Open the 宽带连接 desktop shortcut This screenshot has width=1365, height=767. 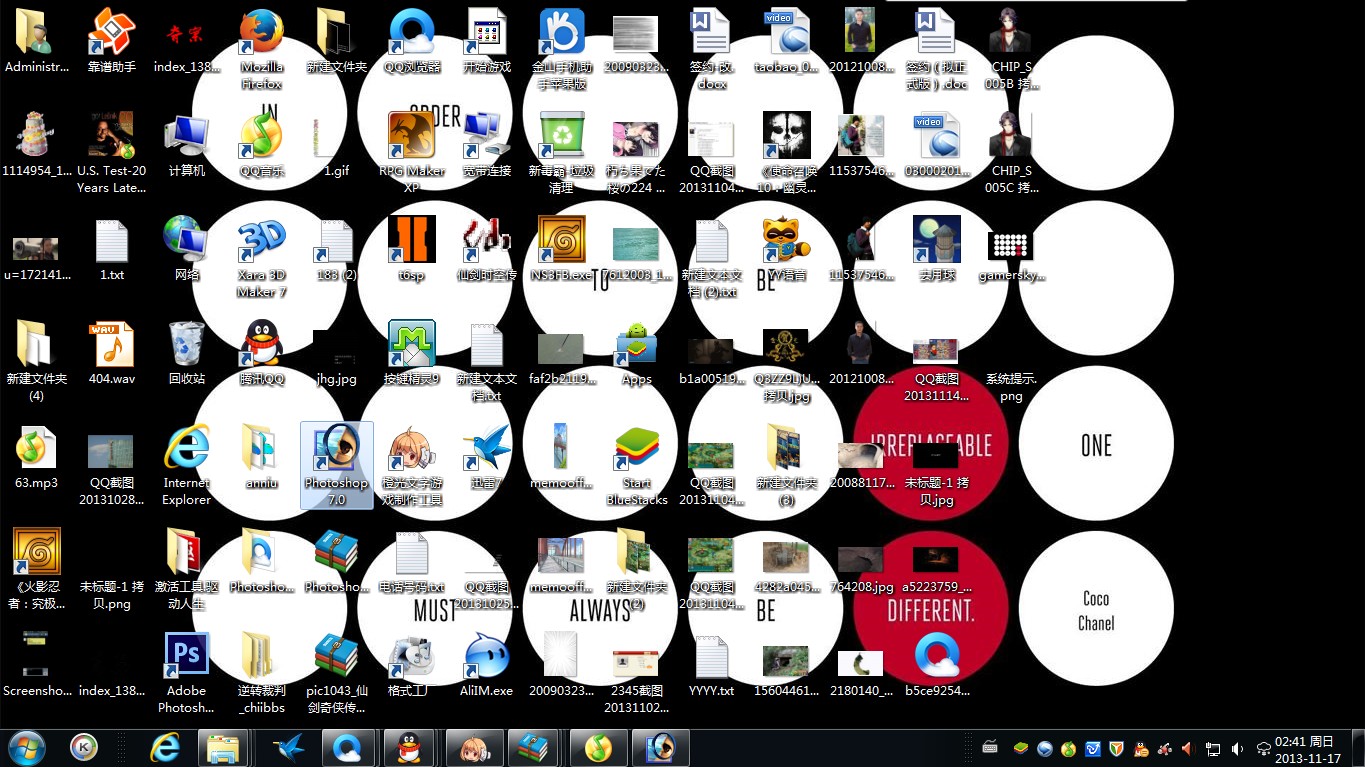487,145
